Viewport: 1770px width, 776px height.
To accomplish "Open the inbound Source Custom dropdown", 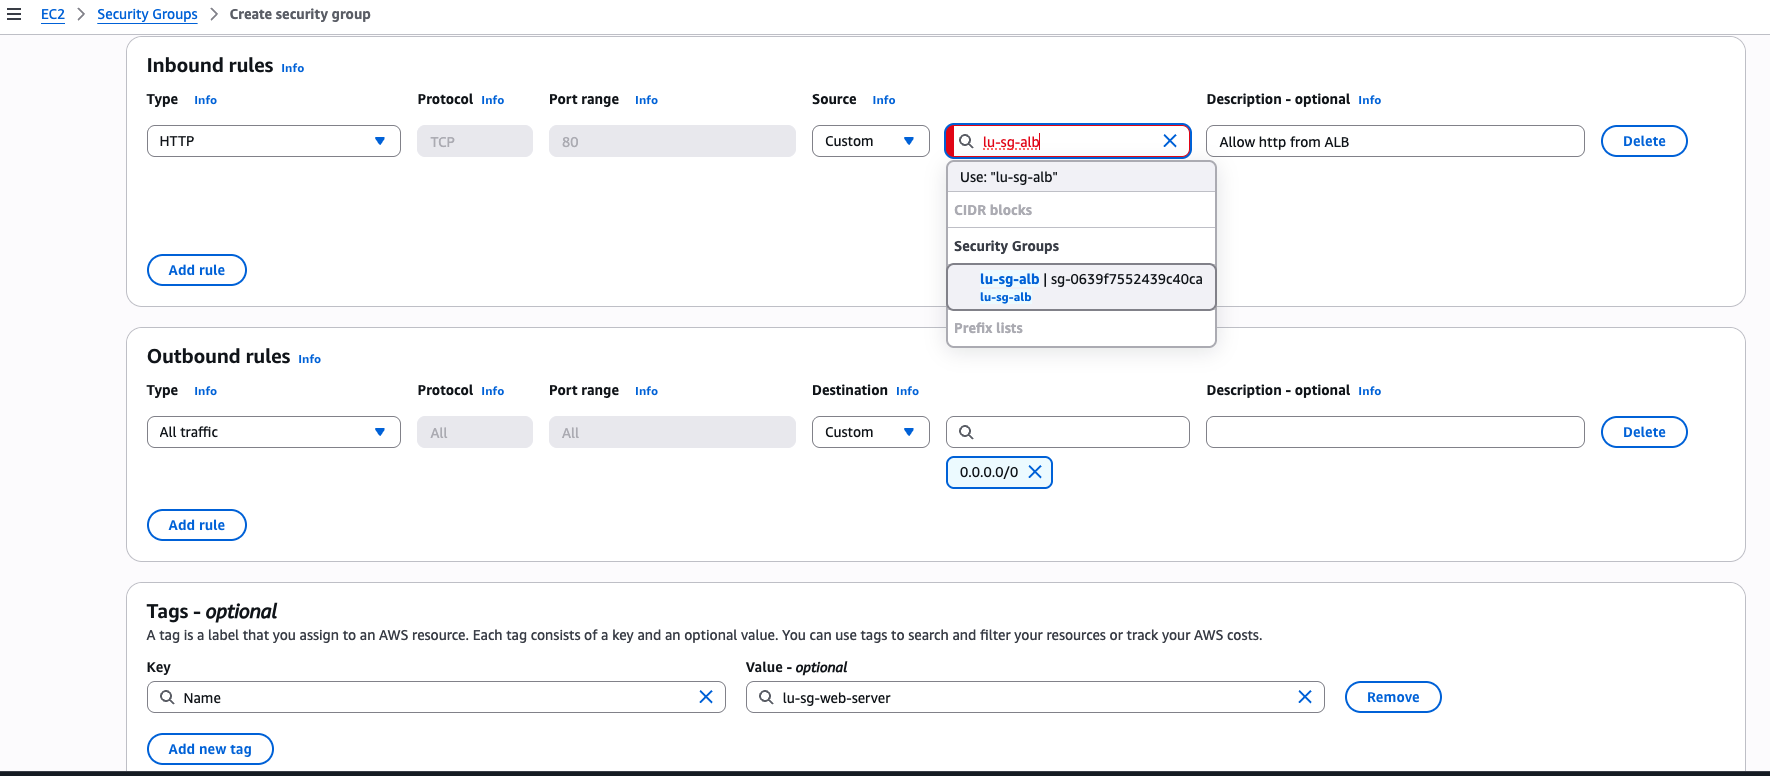I will pyautogui.click(x=870, y=141).
